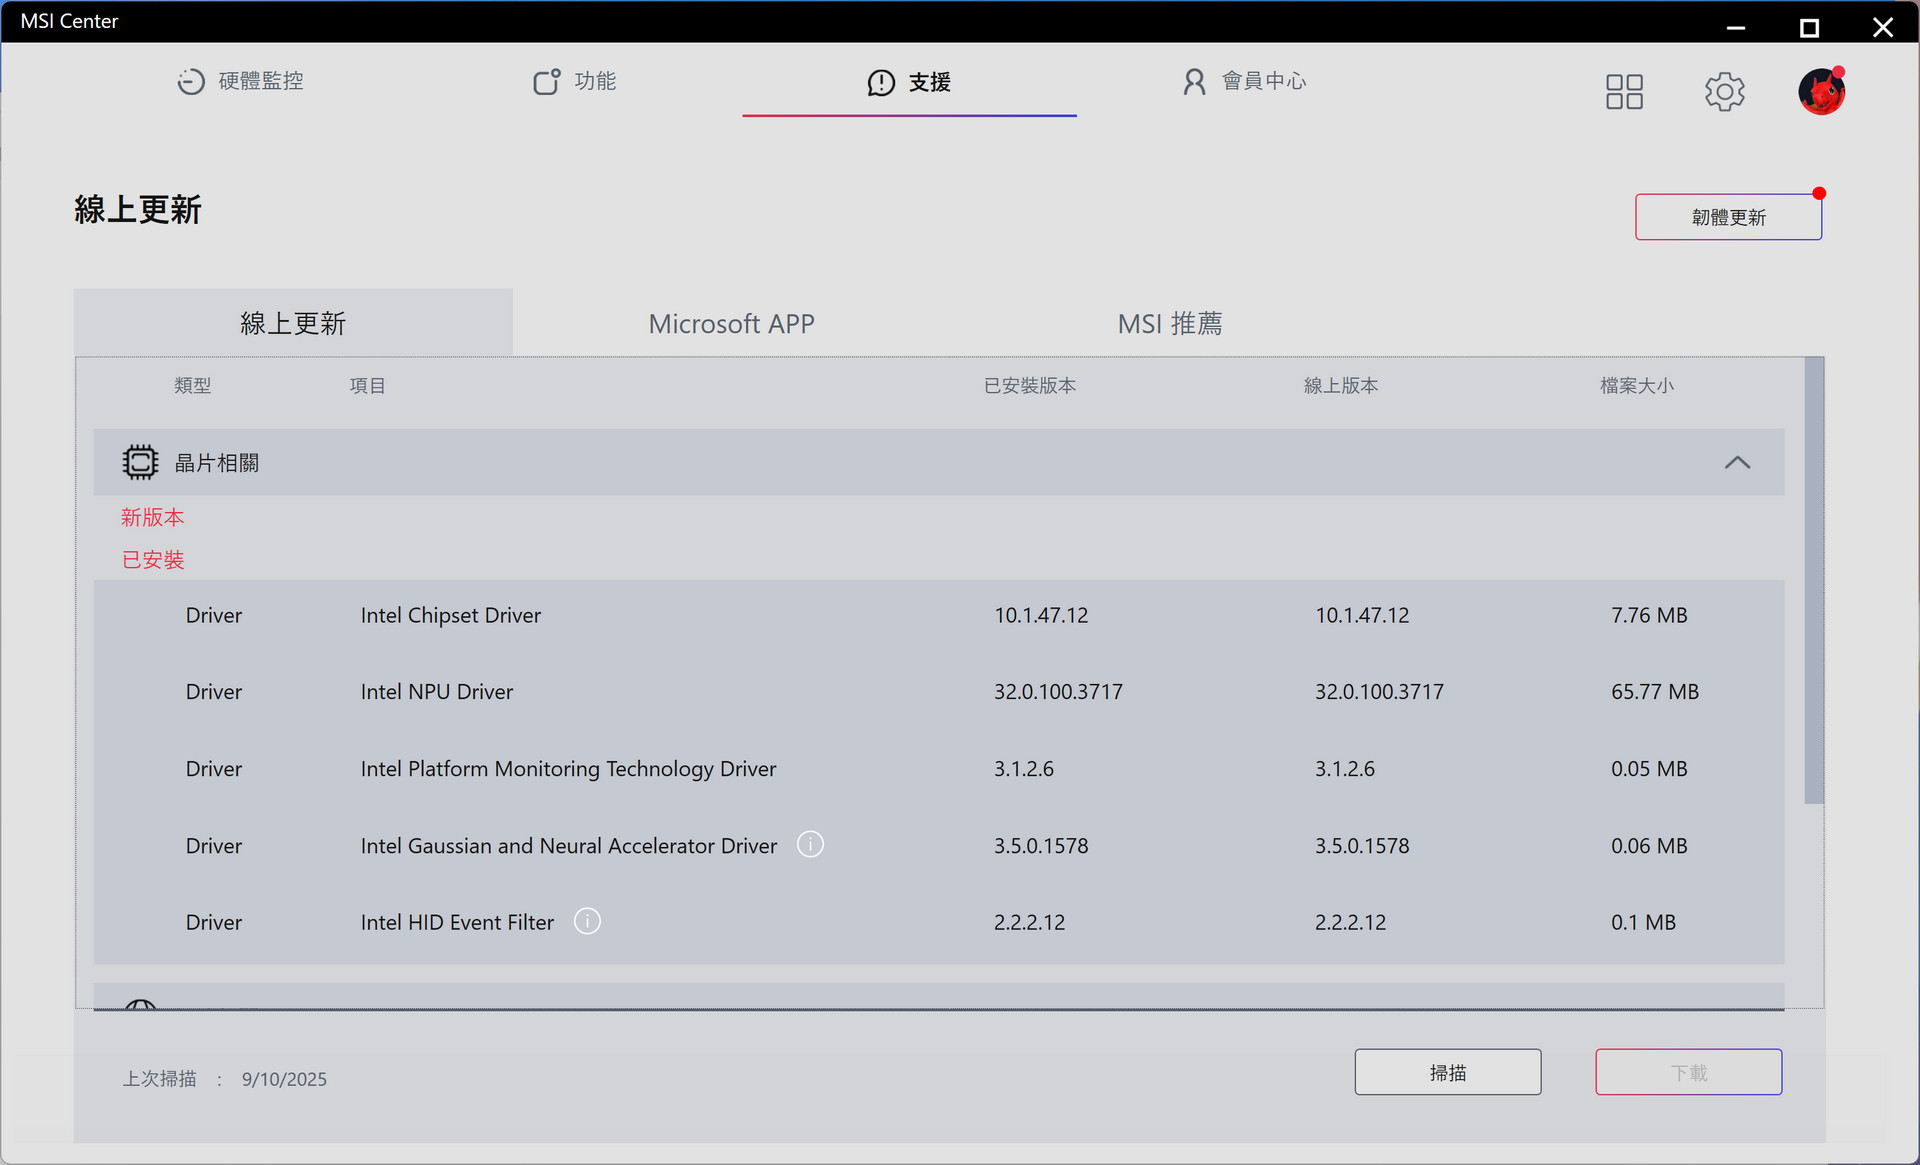Click the 已安裝版本 column header
This screenshot has width=1920, height=1165.
[1029, 385]
